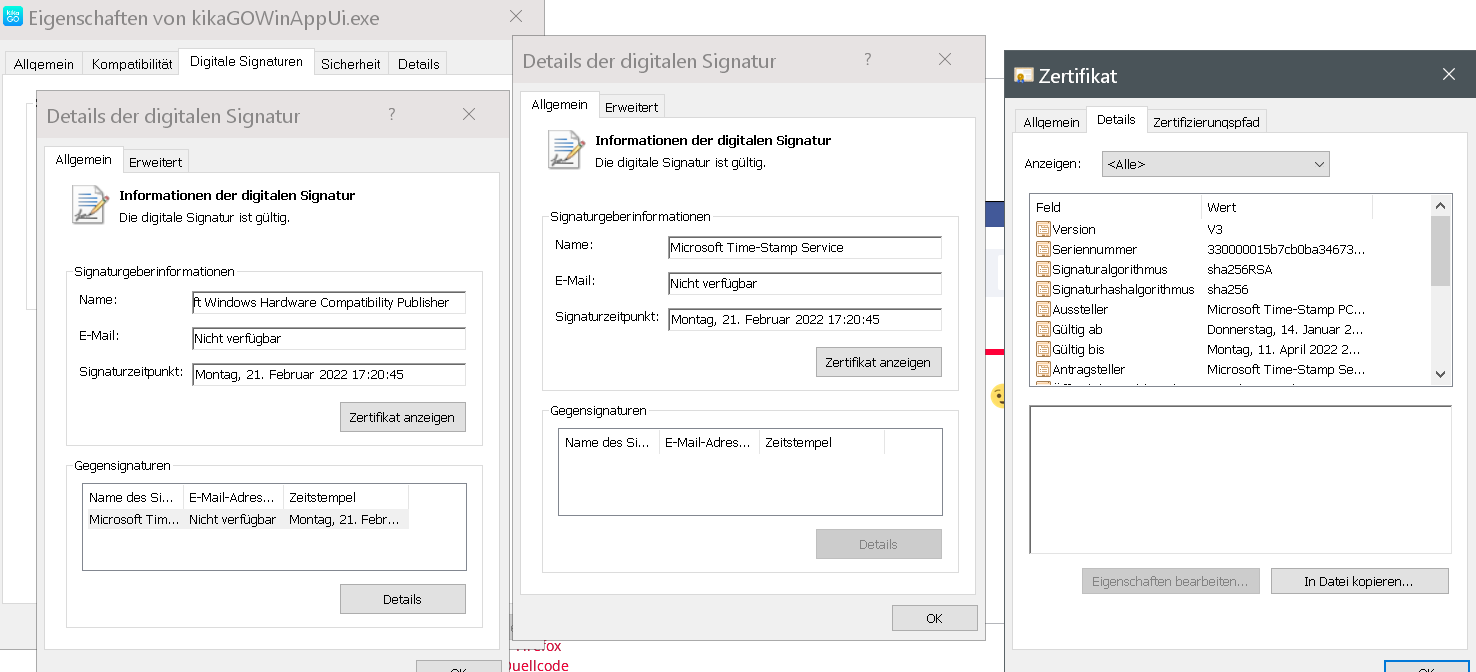Click E-Mail field in left signature dialog

point(329,338)
